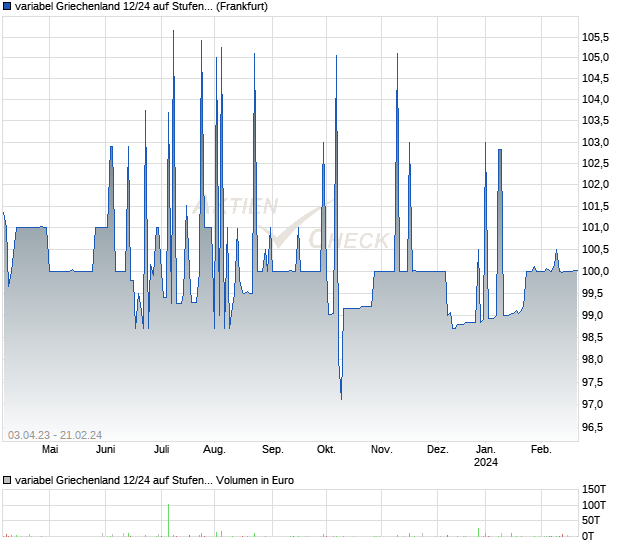The height and width of the screenshot is (546, 620).
Task: Click the 105,5 price axis label
Action: tap(594, 37)
